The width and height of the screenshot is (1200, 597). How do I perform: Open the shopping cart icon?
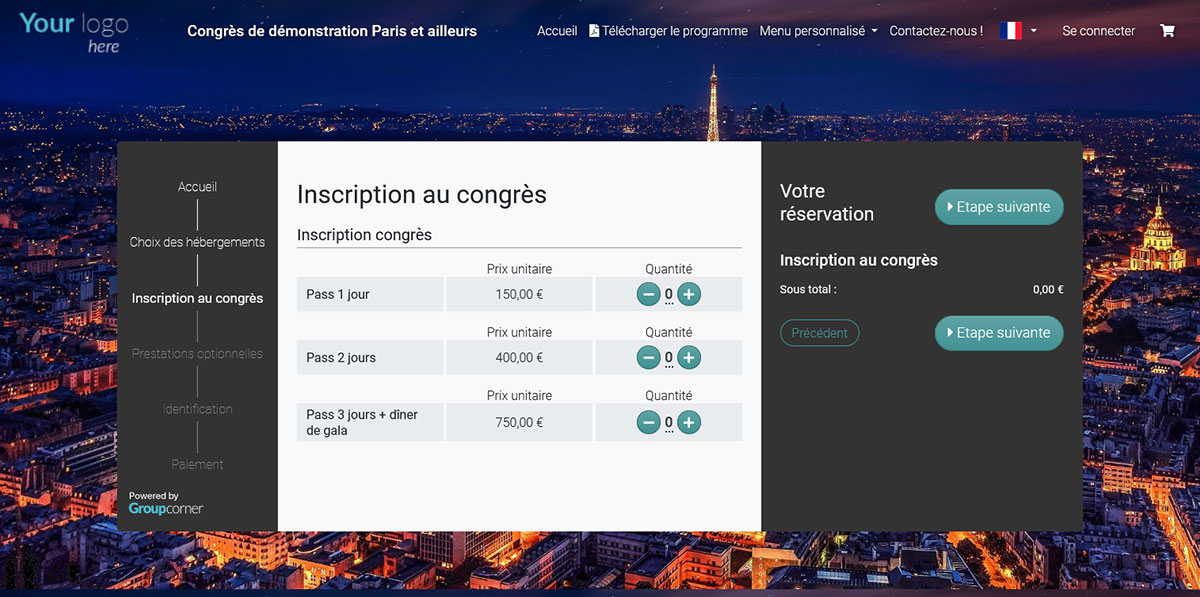(x=1167, y=31)
